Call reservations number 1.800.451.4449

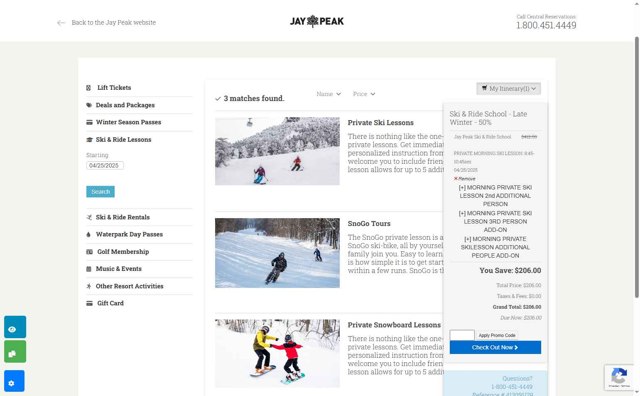coord(546,25)
